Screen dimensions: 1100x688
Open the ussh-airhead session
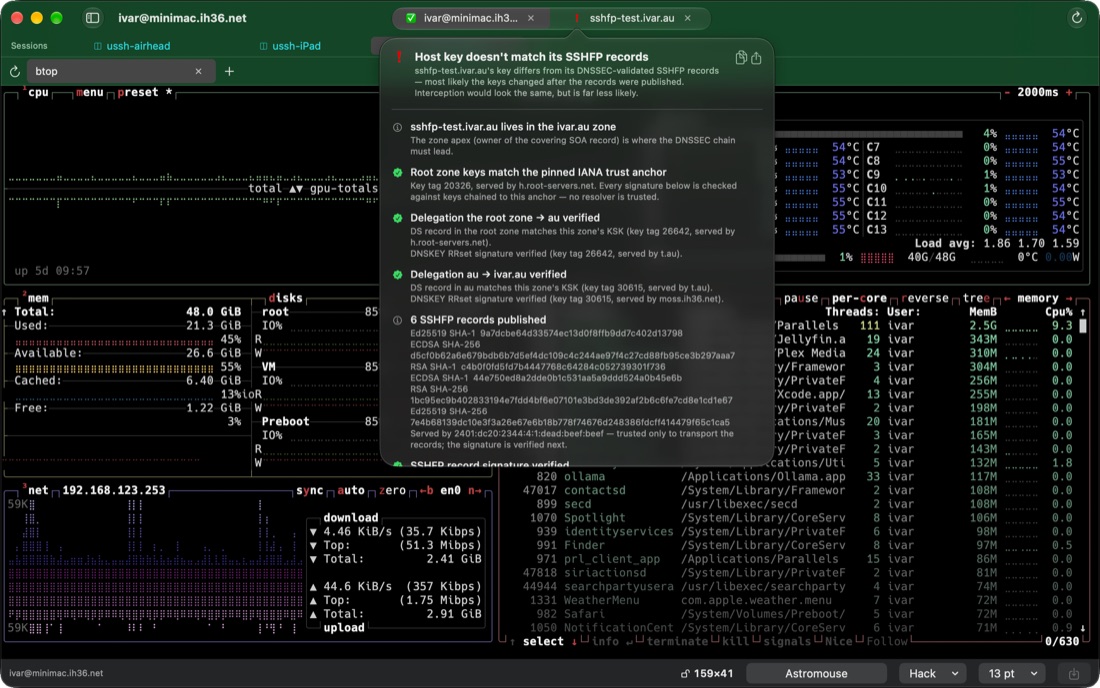(132, 46)
